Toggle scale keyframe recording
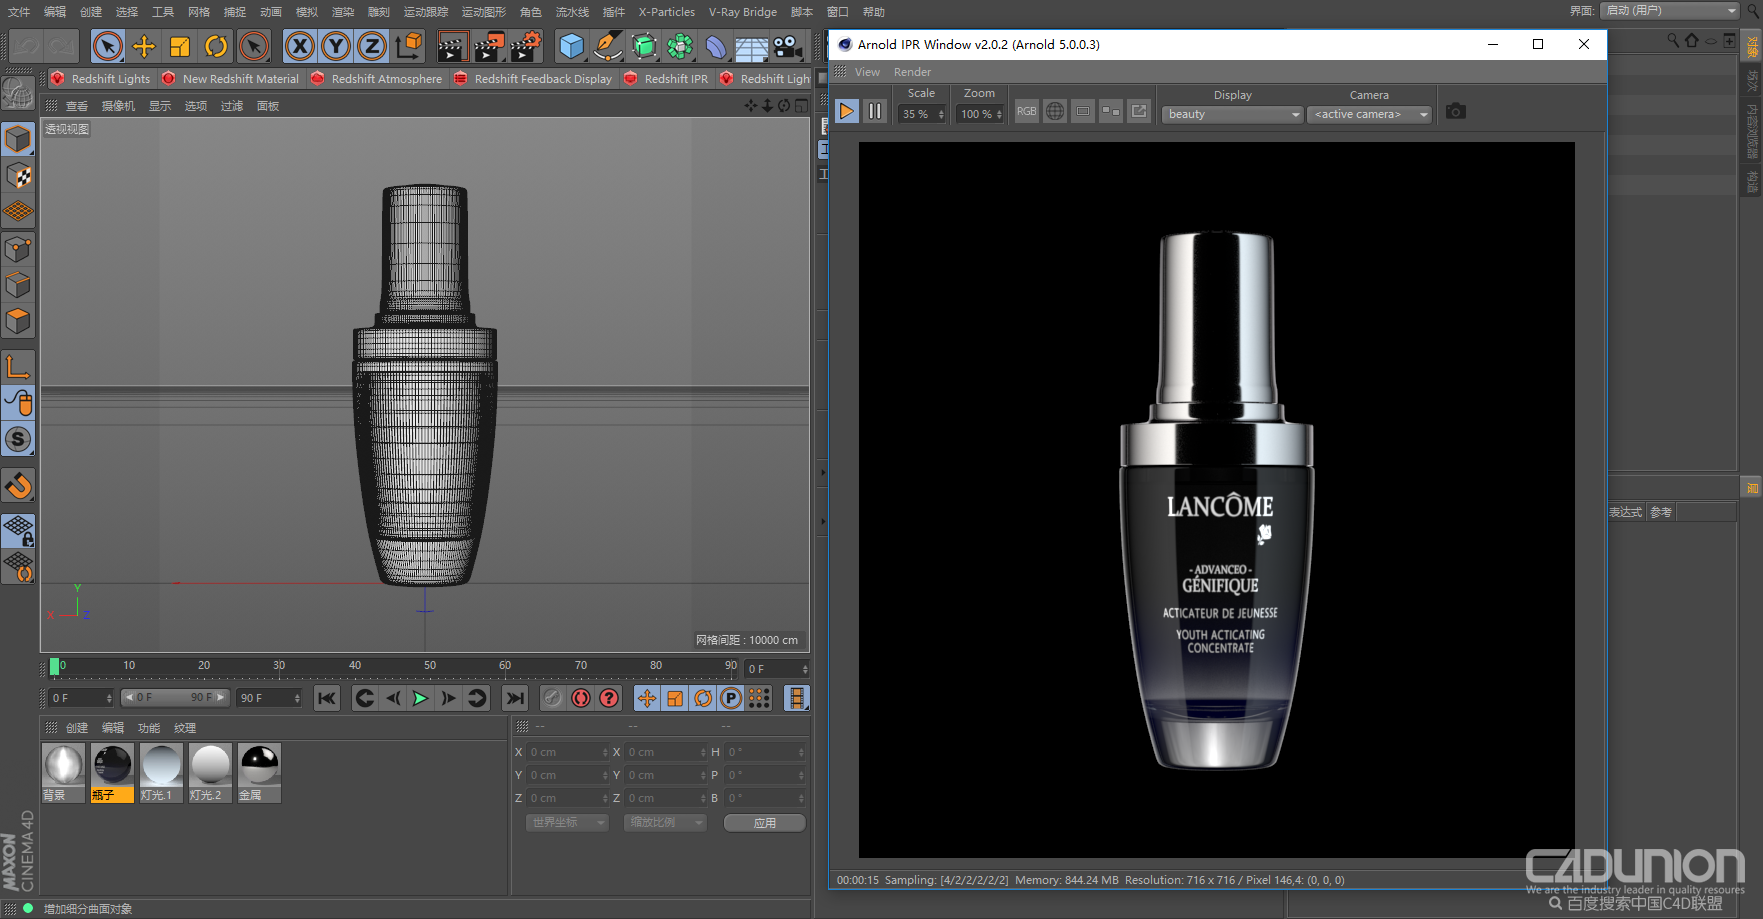The height and width of the screenshot is (919, 1763). (x=675, y=698)
